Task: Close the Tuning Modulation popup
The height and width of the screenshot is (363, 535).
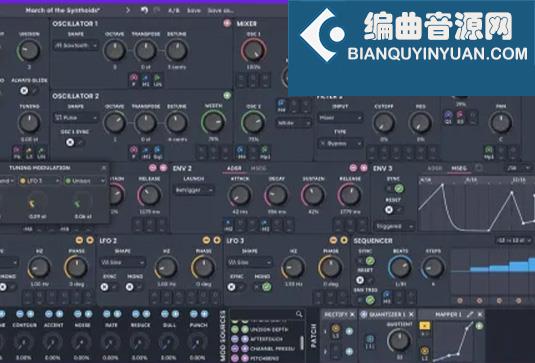Action: [x=104, y=168]
